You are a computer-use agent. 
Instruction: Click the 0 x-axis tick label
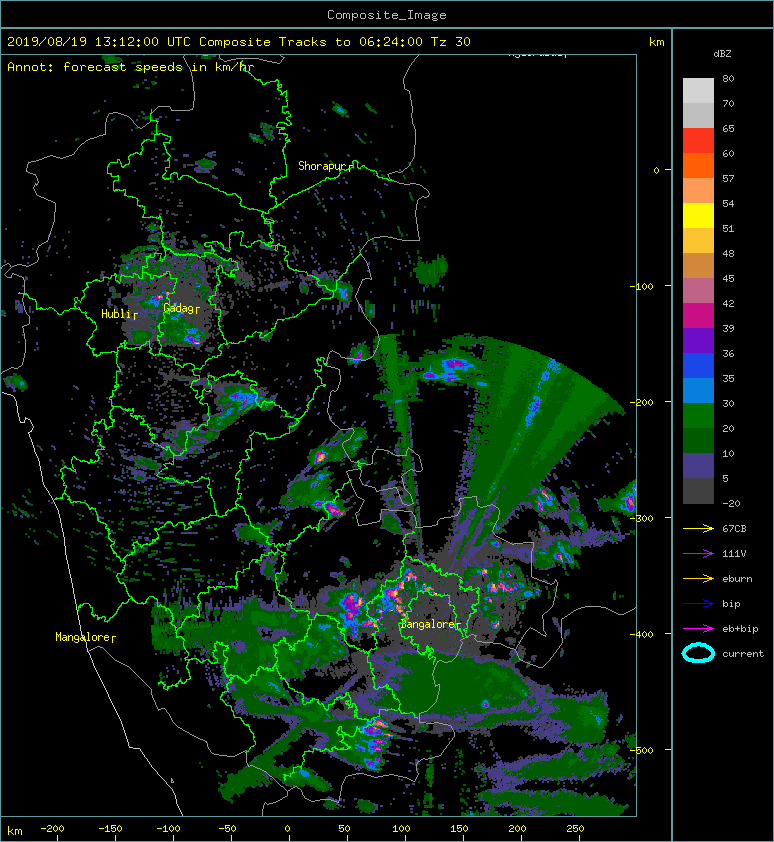tap(287, 829)
